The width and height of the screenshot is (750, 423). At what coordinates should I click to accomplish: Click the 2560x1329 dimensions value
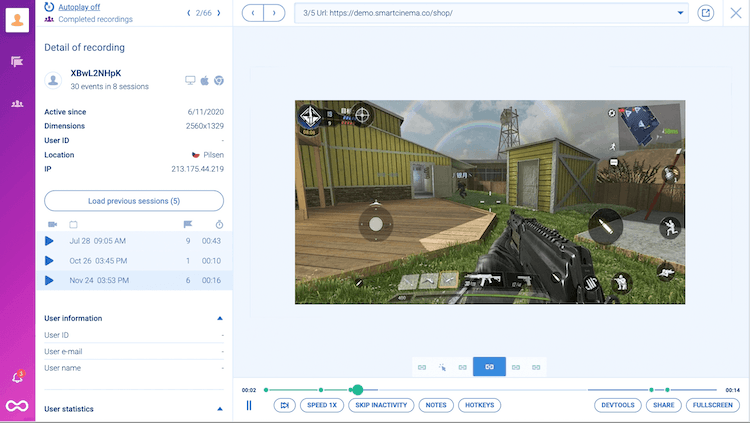coord(205,126)
